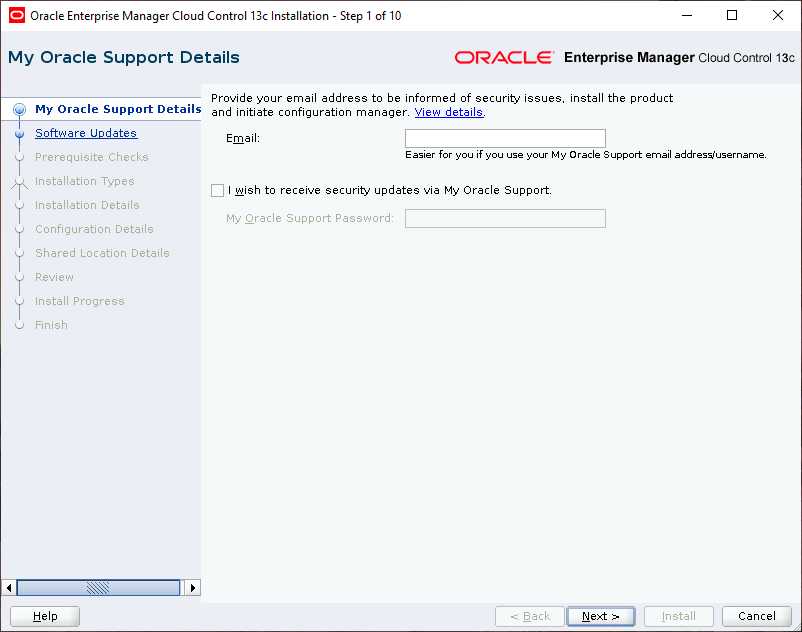Enable receiving security updates via My Oracle Support
This screenshot has height=632, width=802.
coord(217,190)
